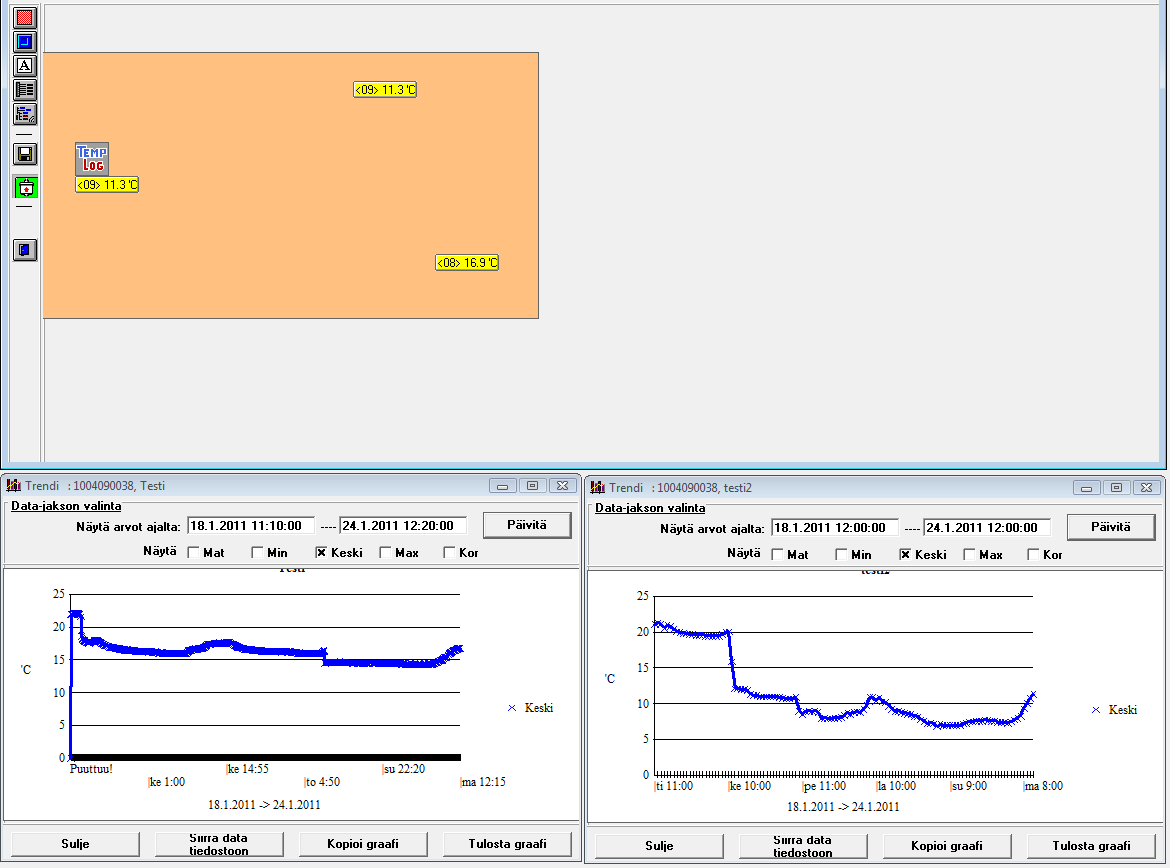Screen dimensions: 1170x868
Task: Click the TempLog logo icon on floor plan
Action: coord(92,159)
